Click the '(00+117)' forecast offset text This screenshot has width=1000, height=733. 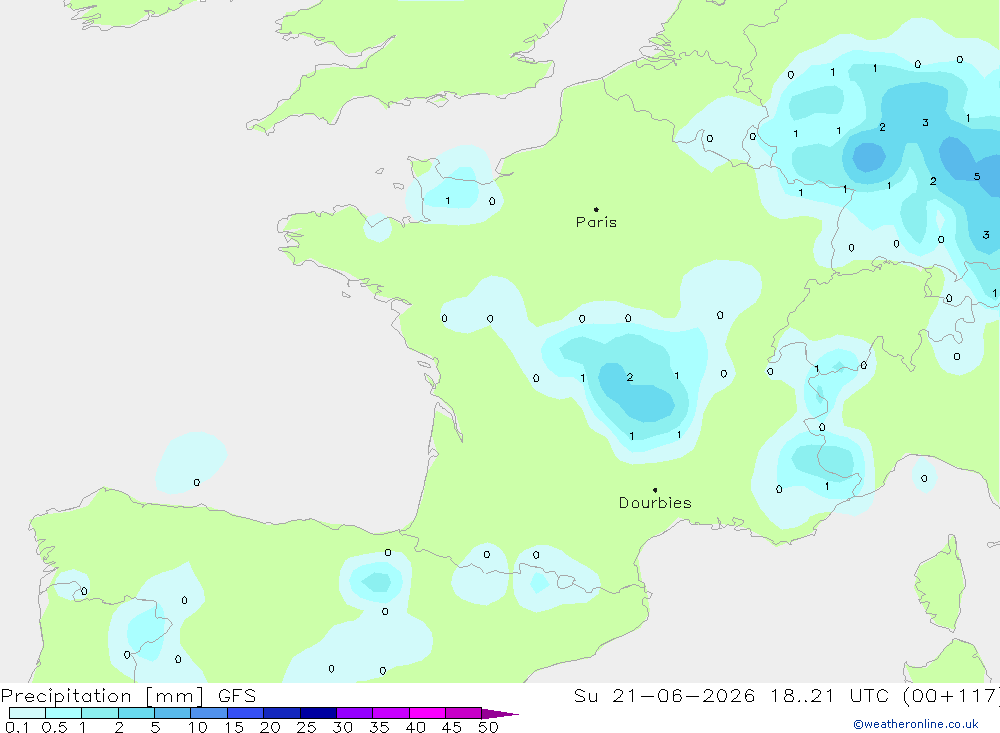coord(952,696)
